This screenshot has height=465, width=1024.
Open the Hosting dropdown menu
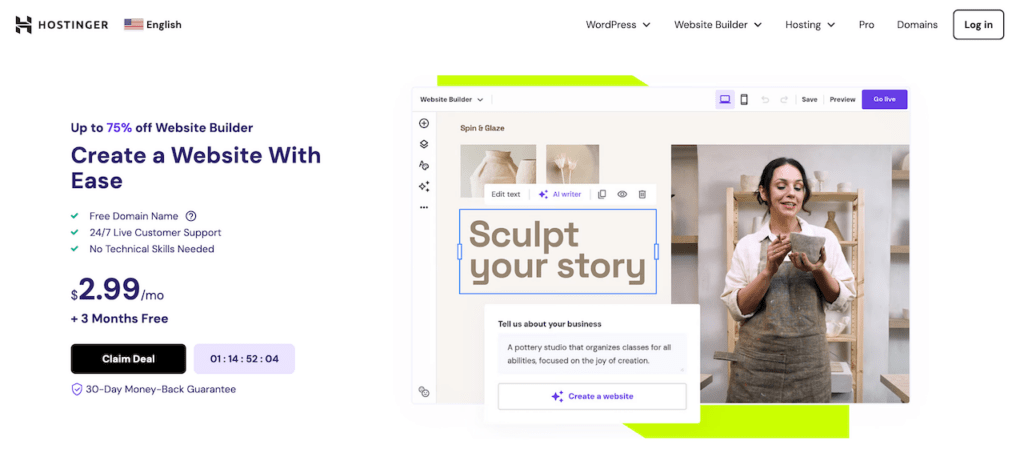coord(810,25)
